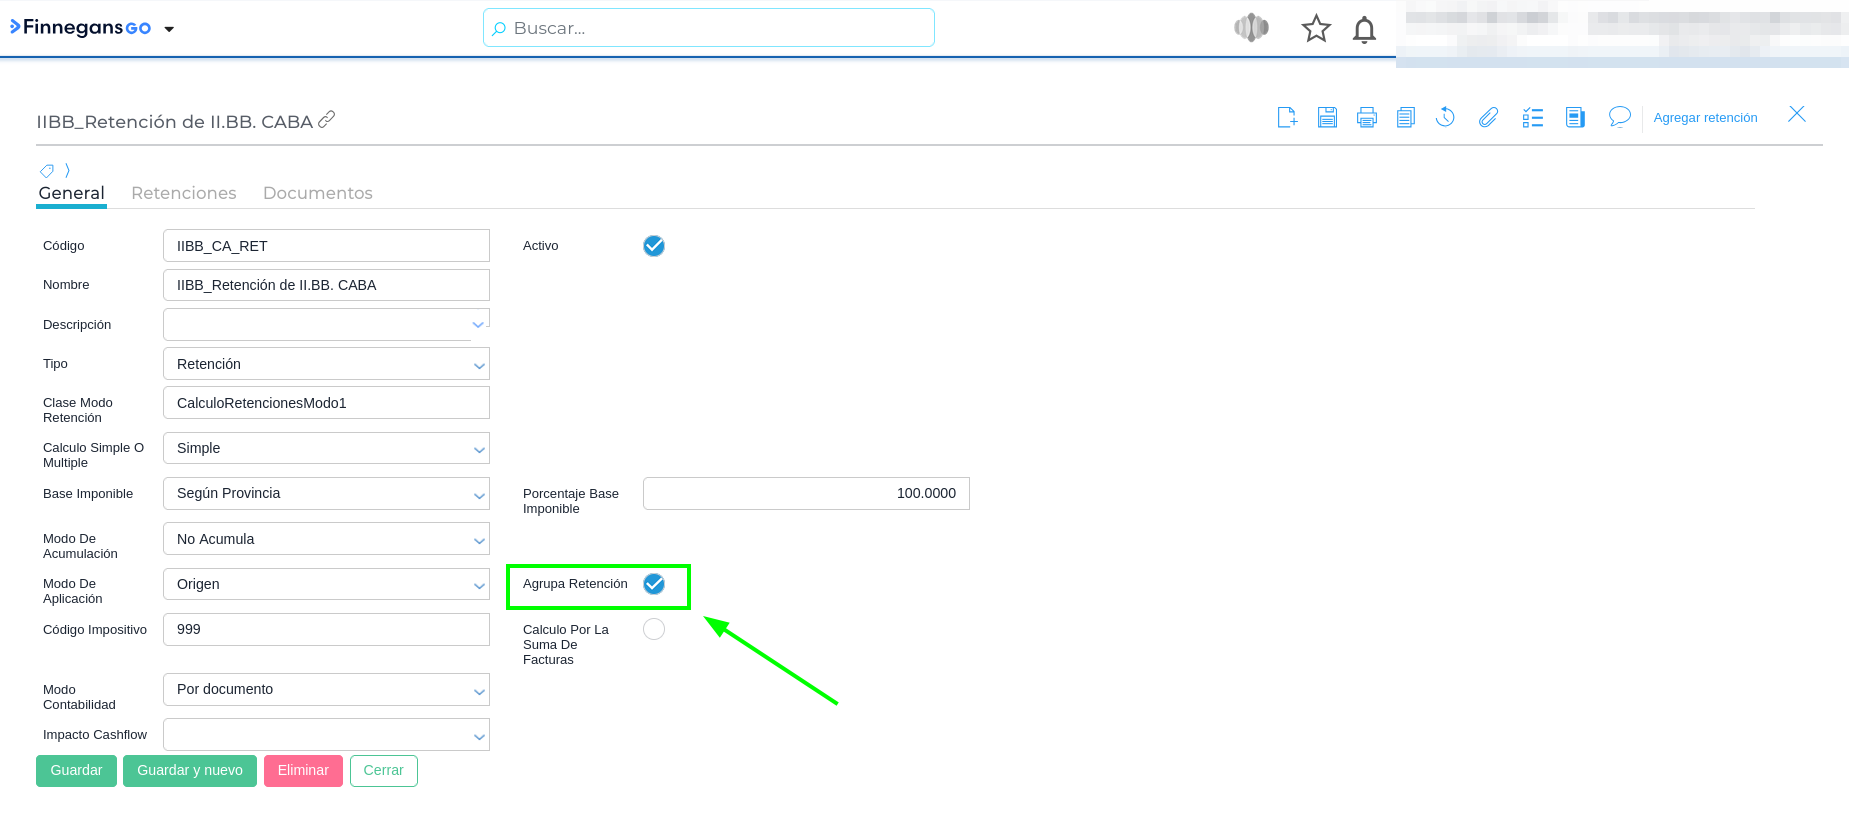The image size is (1849, 821).
Task: Open notifications bell icon
Action: [x=1364, y=29]
